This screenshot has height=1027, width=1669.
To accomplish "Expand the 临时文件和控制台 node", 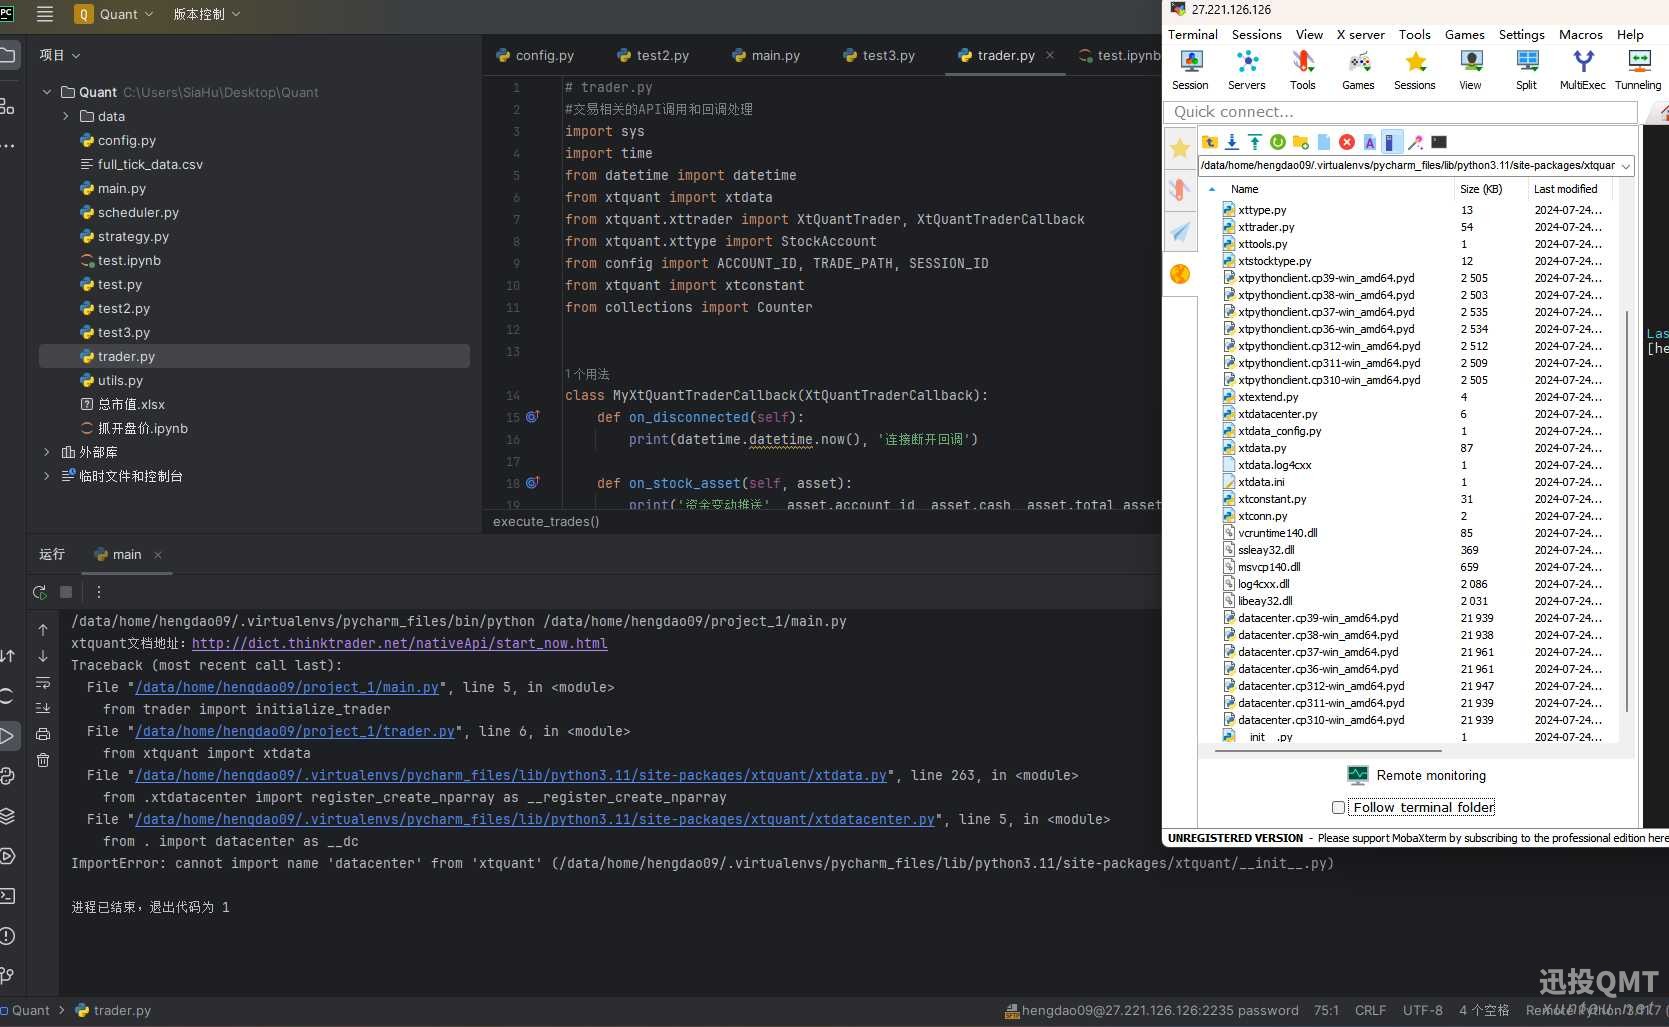I will 46,476.
